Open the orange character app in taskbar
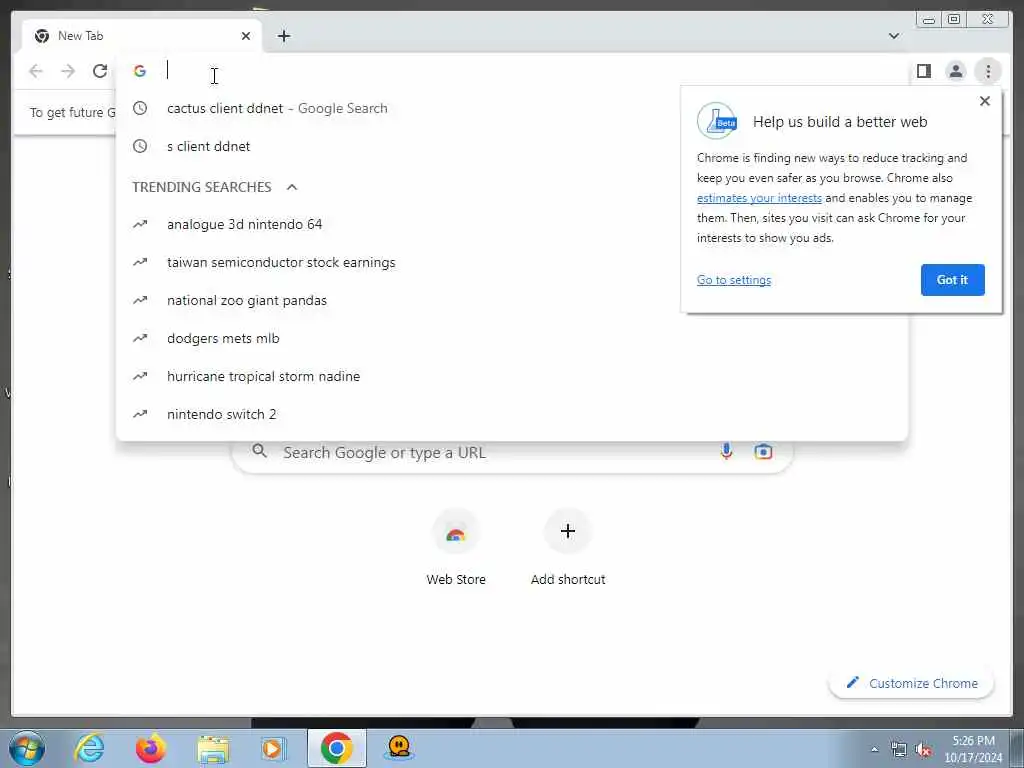 (398, 748)
